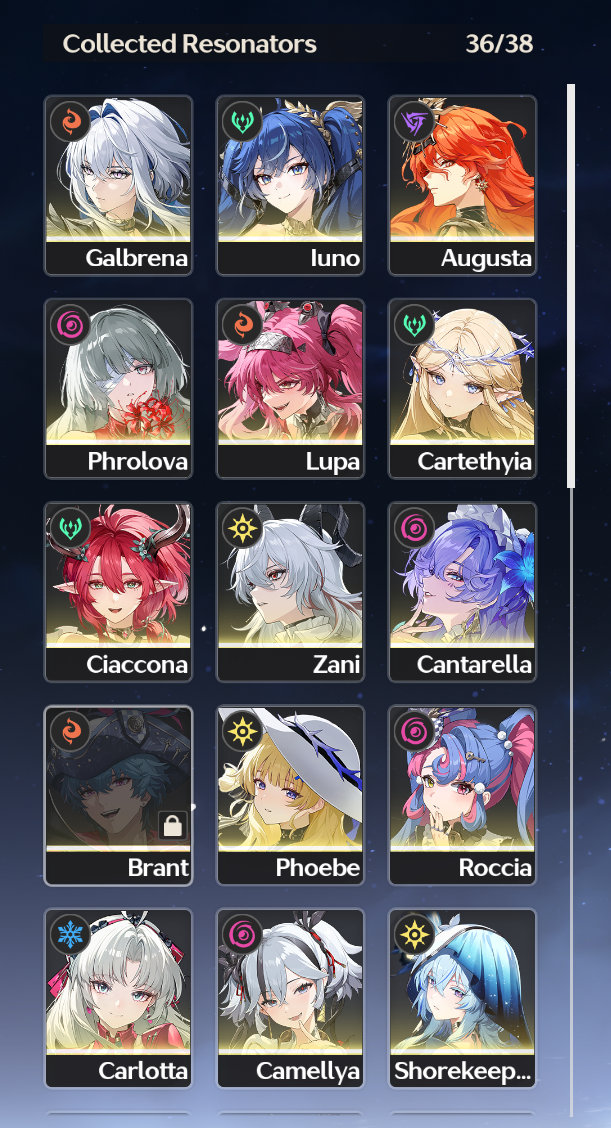Viewport: 611px width, 1128px height.
Task: Open Phoebe's resonator card
Action: pos(291,796)
